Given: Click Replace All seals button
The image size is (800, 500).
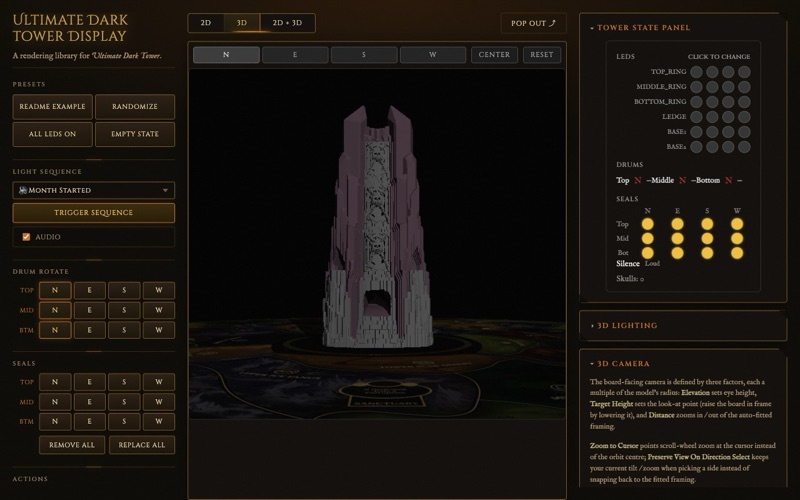Looking at the screenshot, I should 142,445.
